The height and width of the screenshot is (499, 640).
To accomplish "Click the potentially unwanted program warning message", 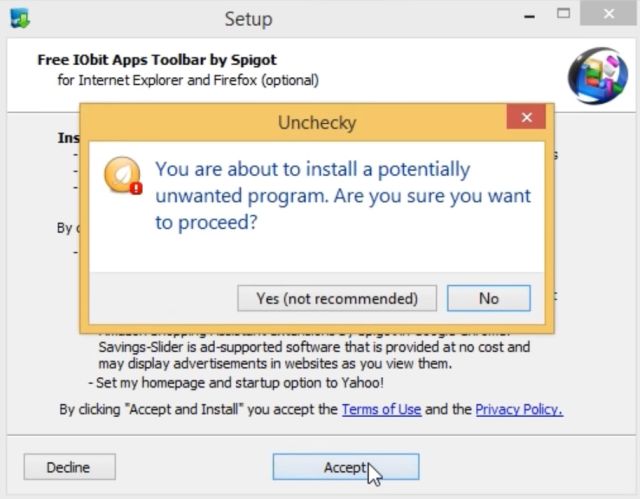I will click(343, 196).
